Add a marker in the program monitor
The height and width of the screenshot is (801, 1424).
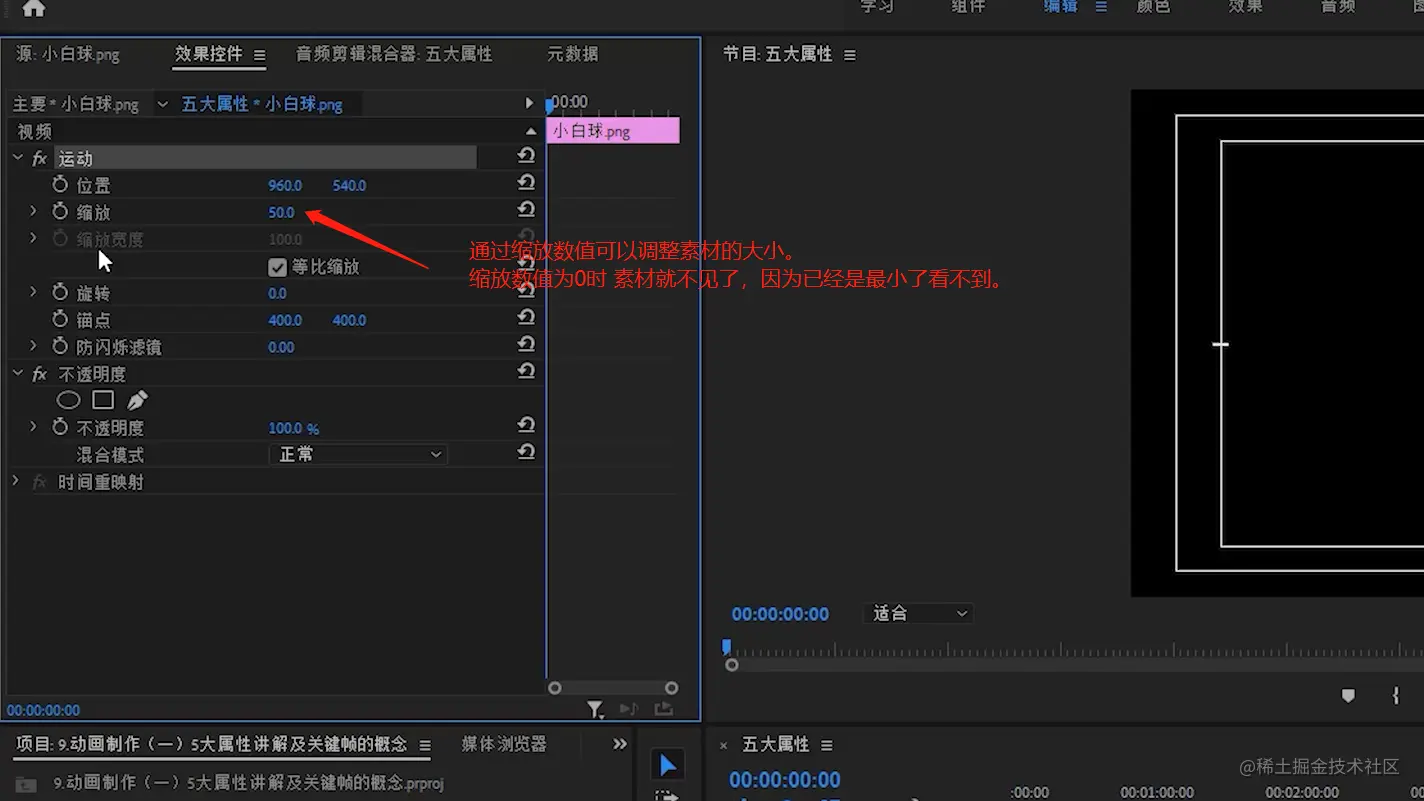click(x=1348, y=696)
